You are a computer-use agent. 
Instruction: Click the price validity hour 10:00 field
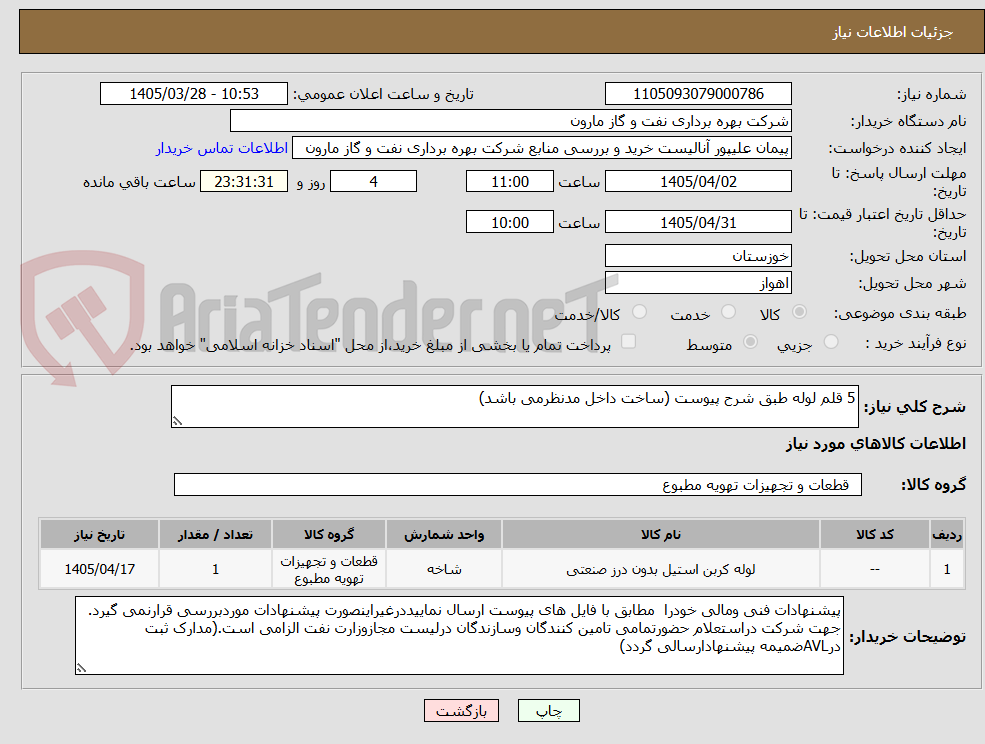tap(509, 222)
